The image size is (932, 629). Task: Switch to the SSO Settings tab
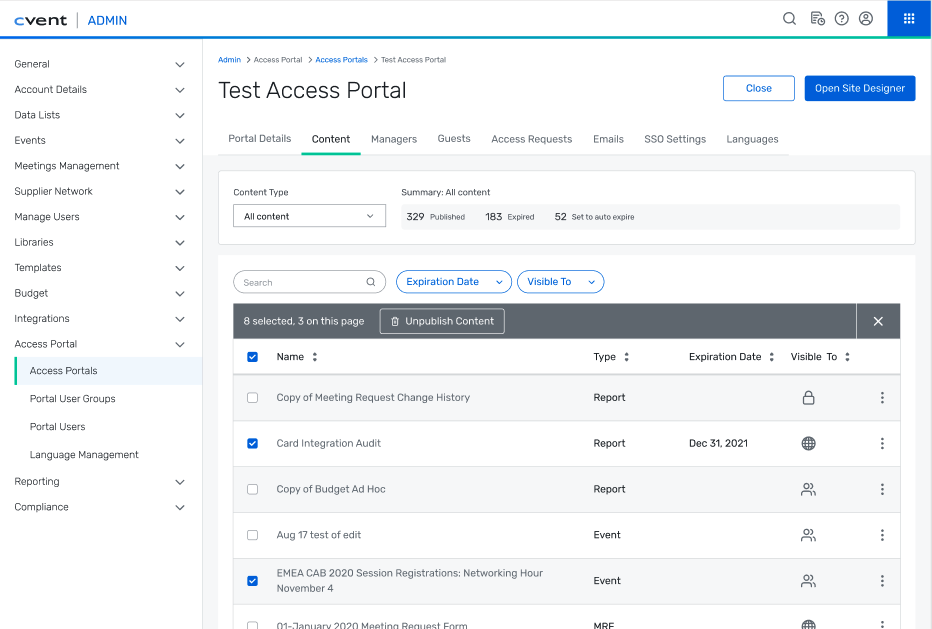pos(675,139)
